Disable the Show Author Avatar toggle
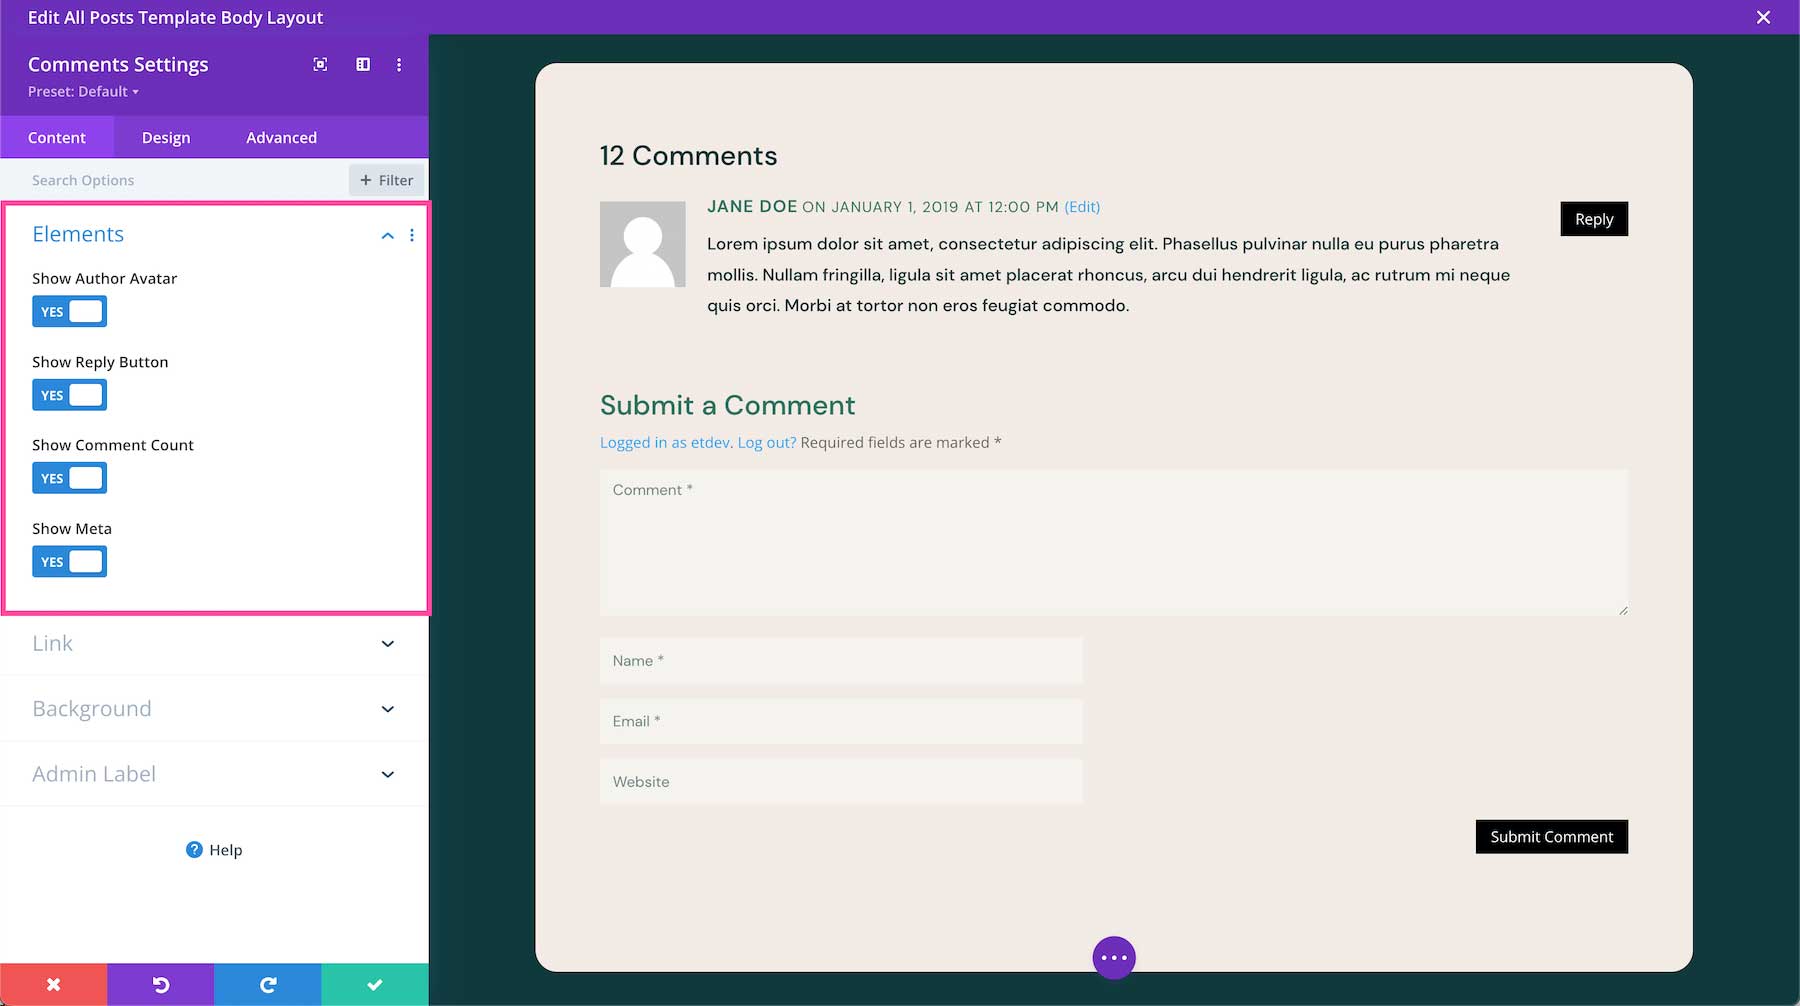1800x1006 pixels. [x=69, y=311]
